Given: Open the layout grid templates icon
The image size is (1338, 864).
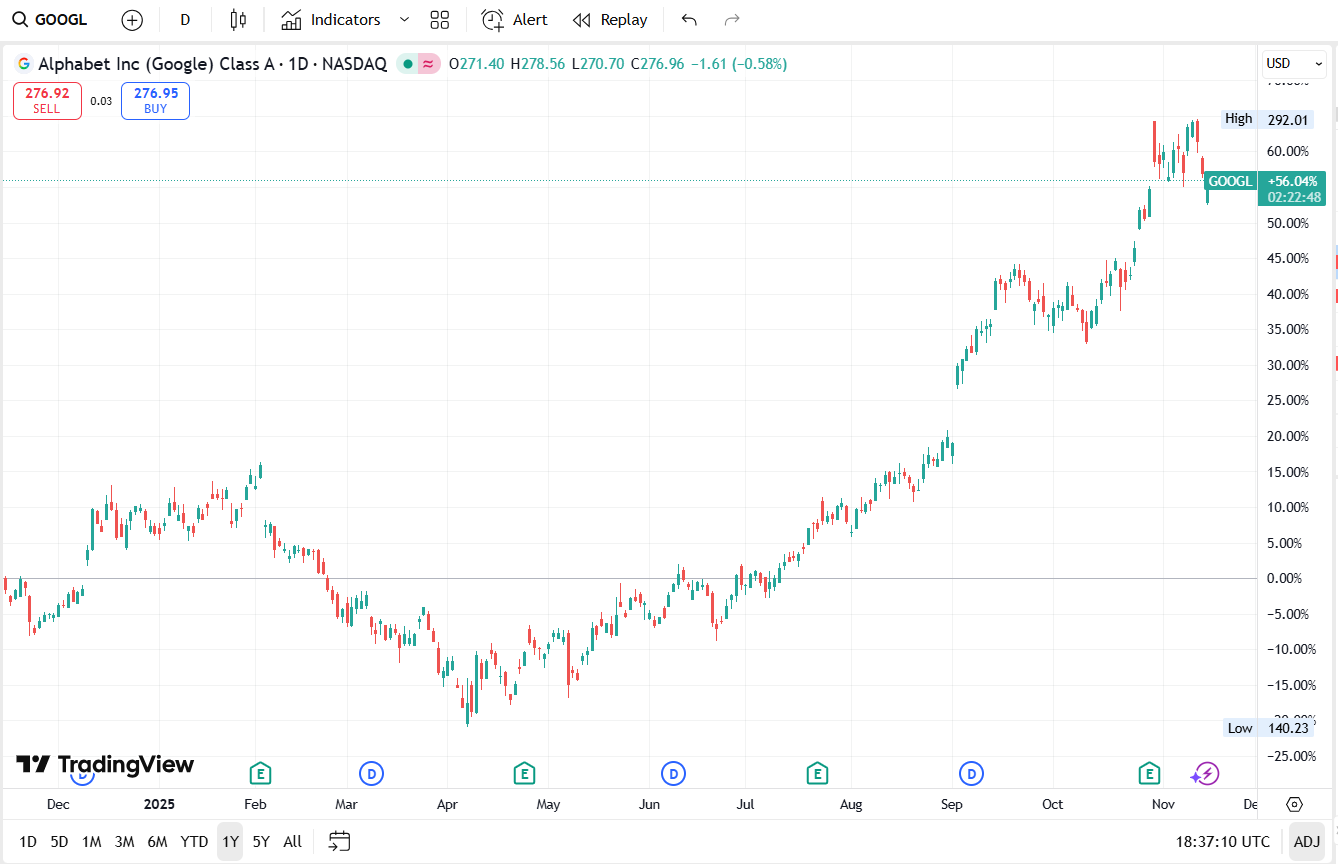Looking at the screenshot, I should (439, 20).
